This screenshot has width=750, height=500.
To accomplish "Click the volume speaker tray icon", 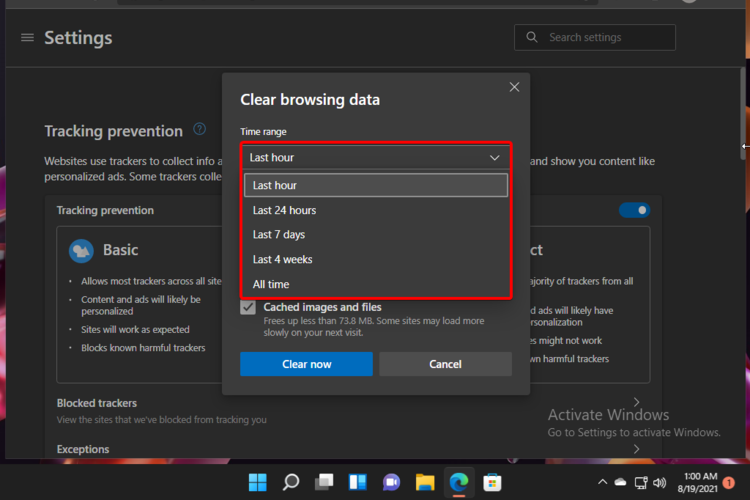I will click(660, 482).
